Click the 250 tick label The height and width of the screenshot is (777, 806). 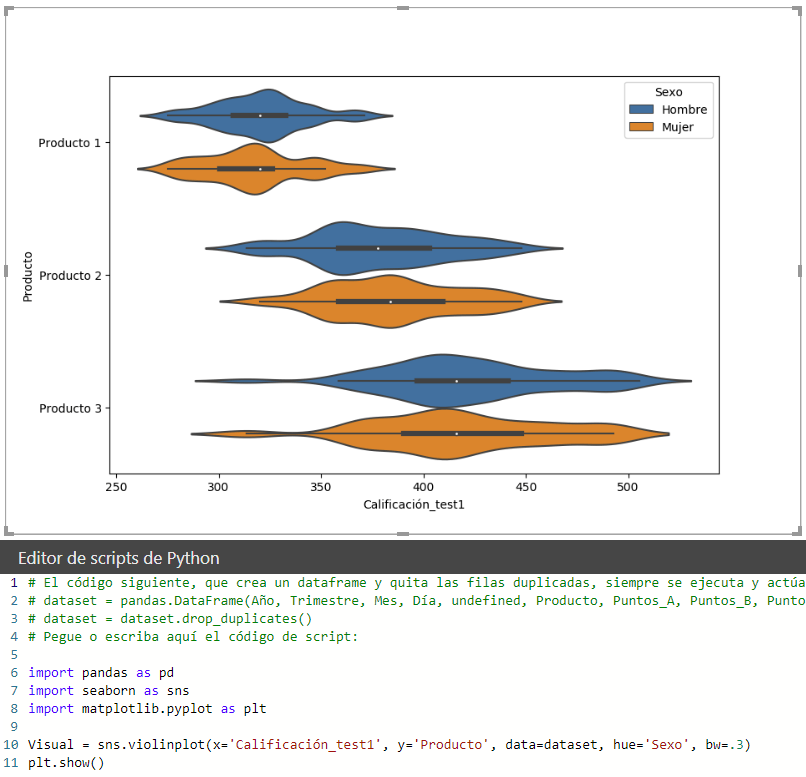pyautogui.click(x=116, y=487)
